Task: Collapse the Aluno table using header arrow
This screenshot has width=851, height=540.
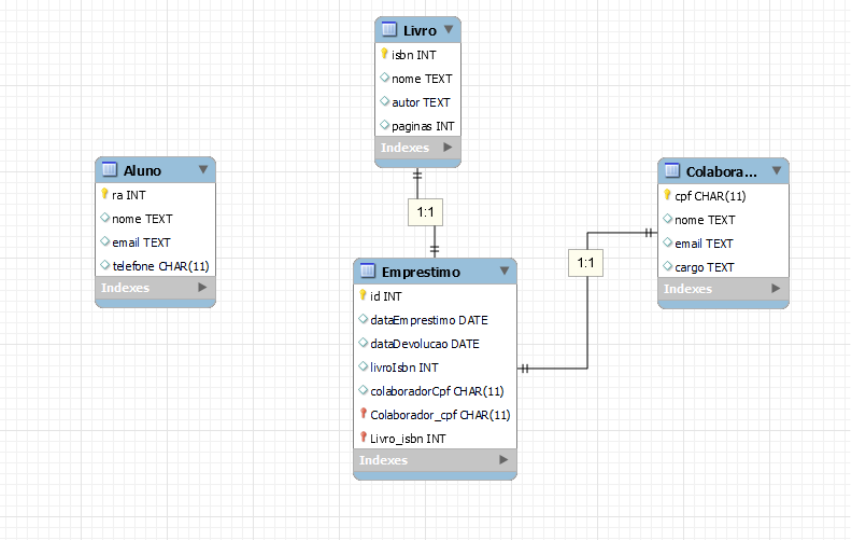Action: tap(203, 170)
